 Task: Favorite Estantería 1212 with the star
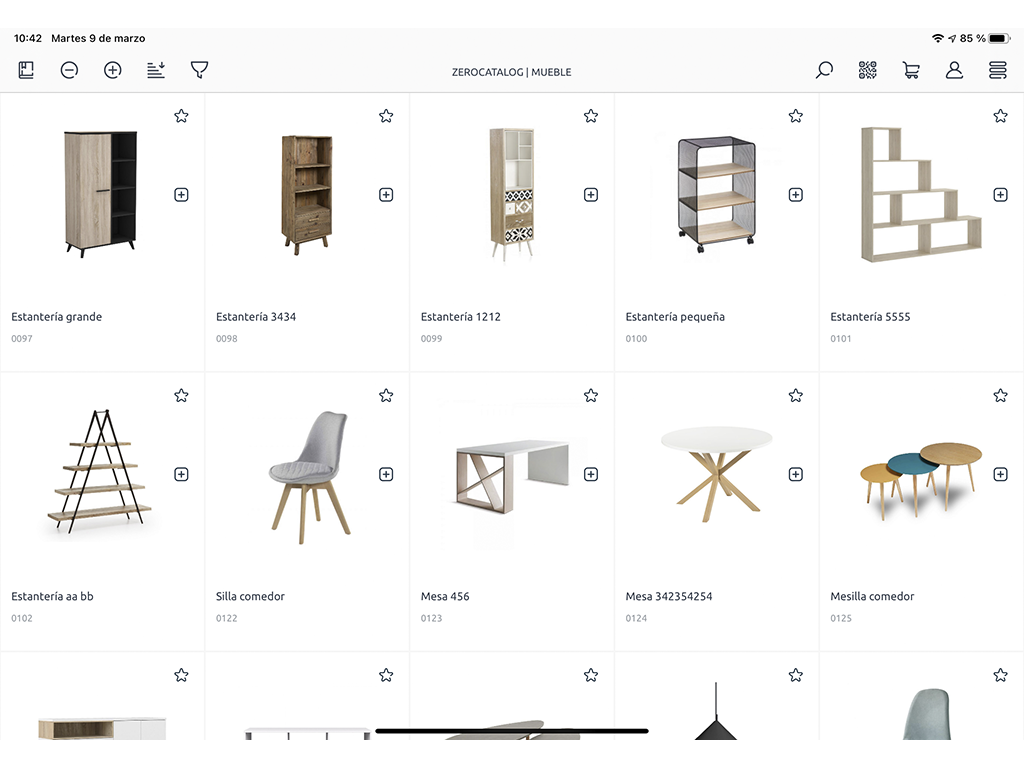(591, 116)
